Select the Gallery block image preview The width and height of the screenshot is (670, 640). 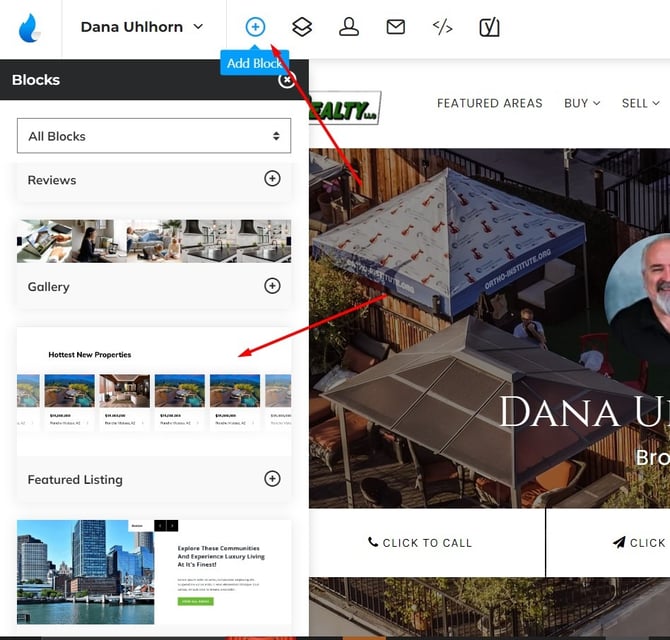click(x=154, y=241)
